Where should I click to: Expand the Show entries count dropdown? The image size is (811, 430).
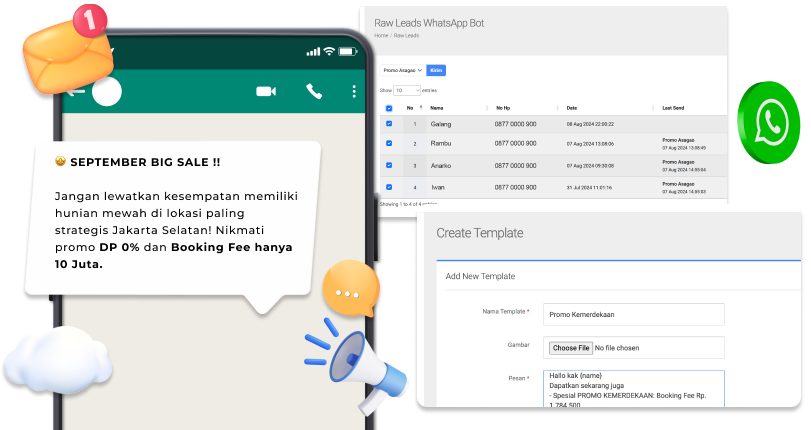(407, 90)
